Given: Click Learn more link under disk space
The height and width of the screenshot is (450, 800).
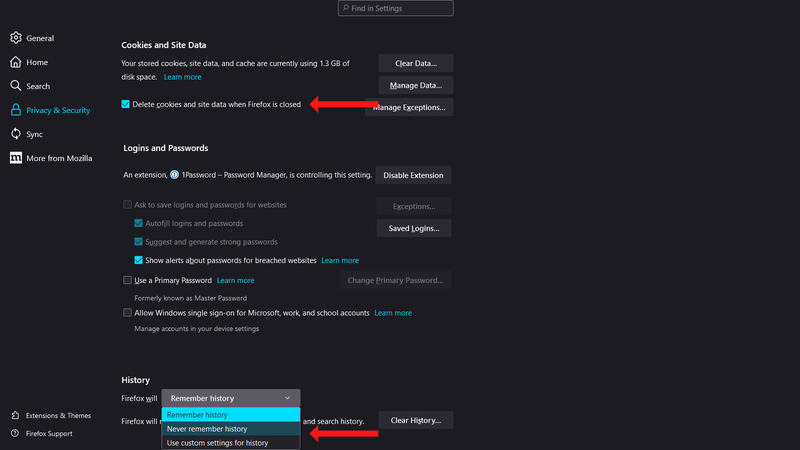Looking at the screenshot, I should click(182, 77).
